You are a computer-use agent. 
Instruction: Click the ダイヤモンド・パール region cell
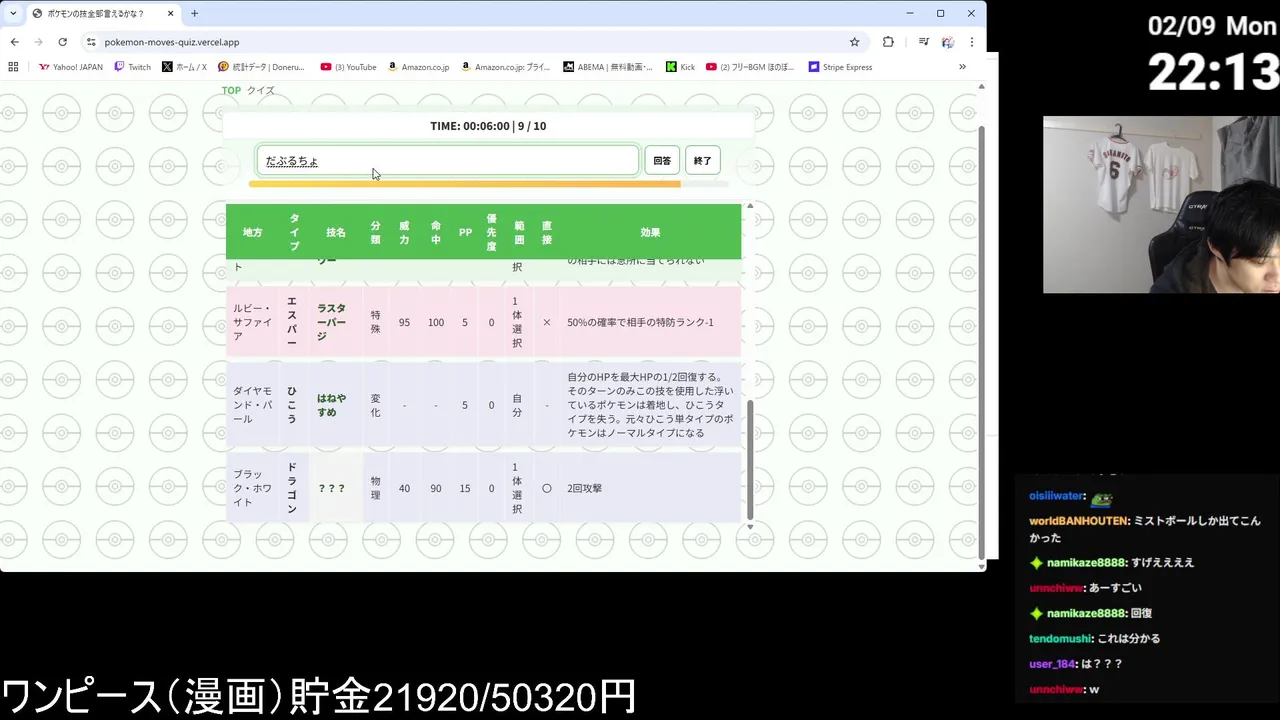[x=252, y=405]
